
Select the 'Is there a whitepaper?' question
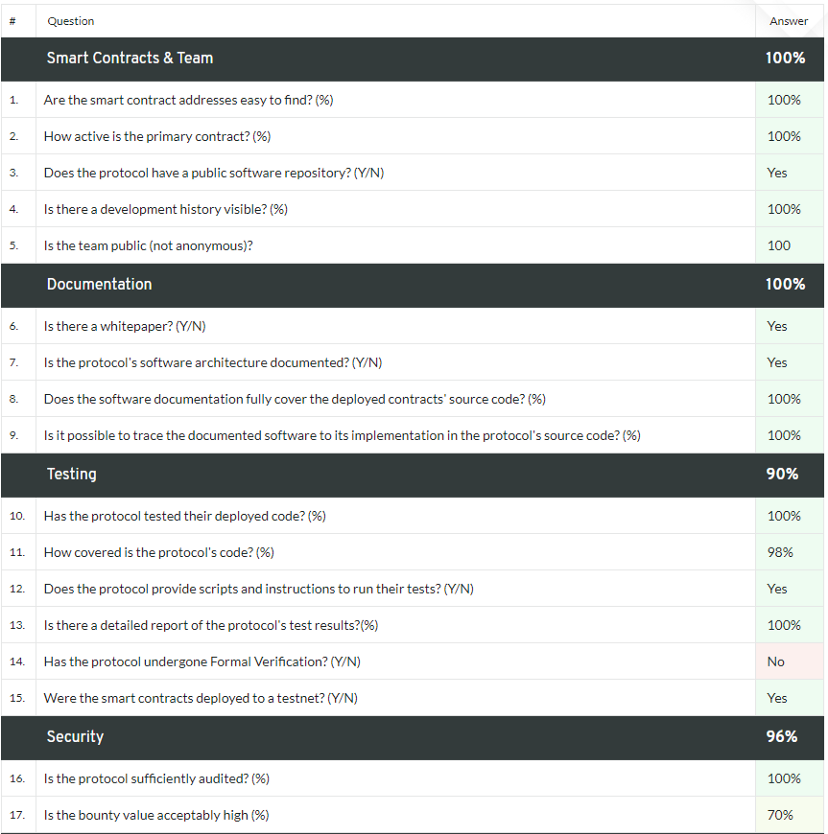coord(124,326)
